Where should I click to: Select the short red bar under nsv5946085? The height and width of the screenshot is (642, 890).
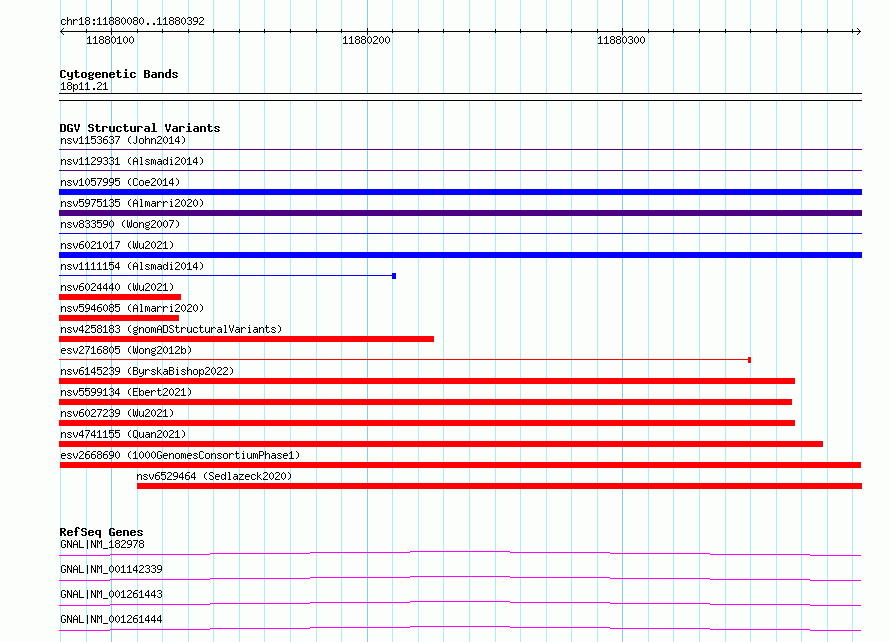[x=119, y=318]
